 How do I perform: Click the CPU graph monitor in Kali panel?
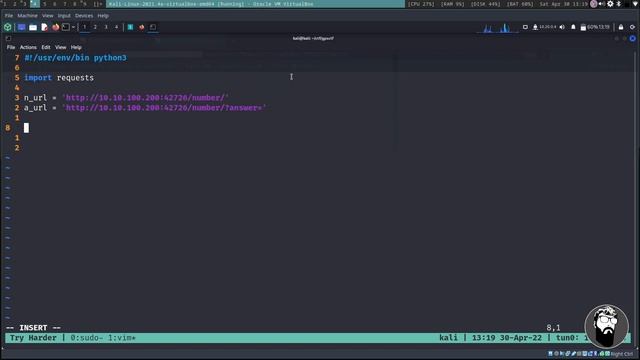pos(497,27)
